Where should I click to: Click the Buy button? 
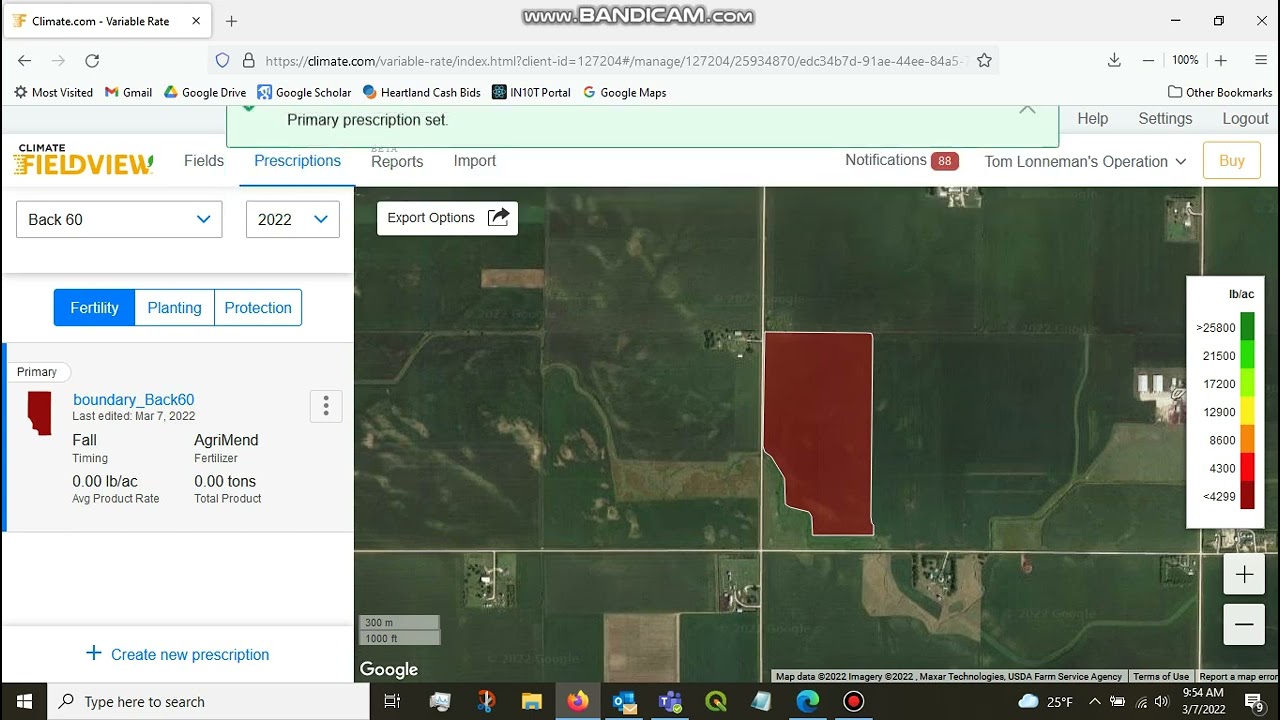1232,160
